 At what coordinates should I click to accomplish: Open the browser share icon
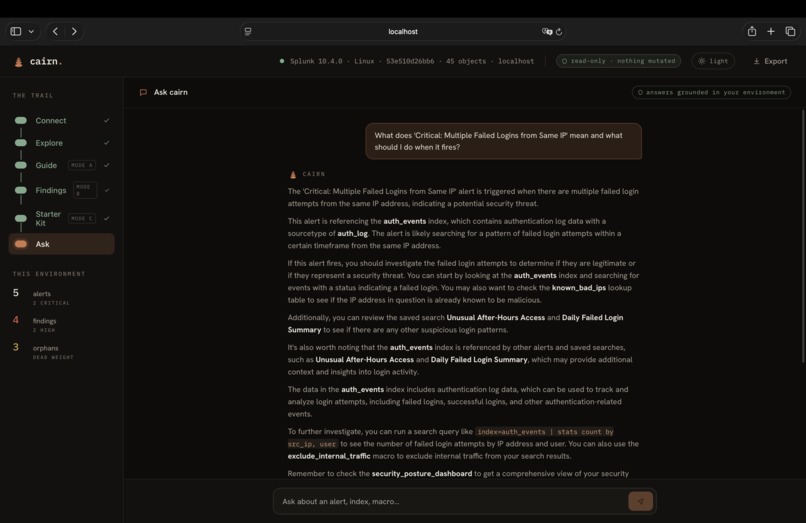coord(752,31)
